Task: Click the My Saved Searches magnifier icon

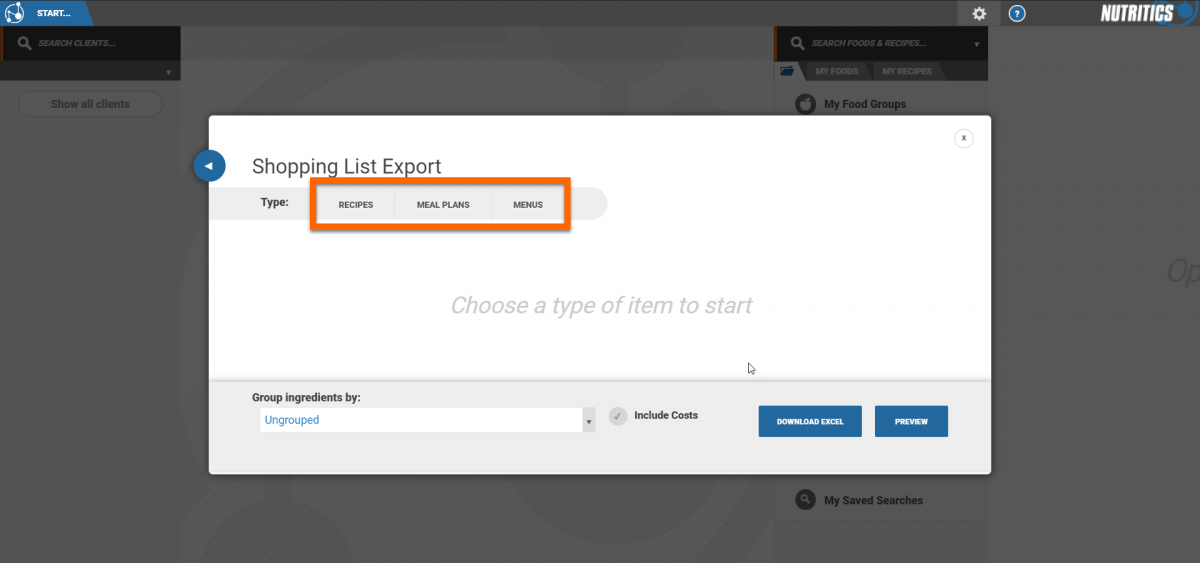Action: [x=805, y=500]
